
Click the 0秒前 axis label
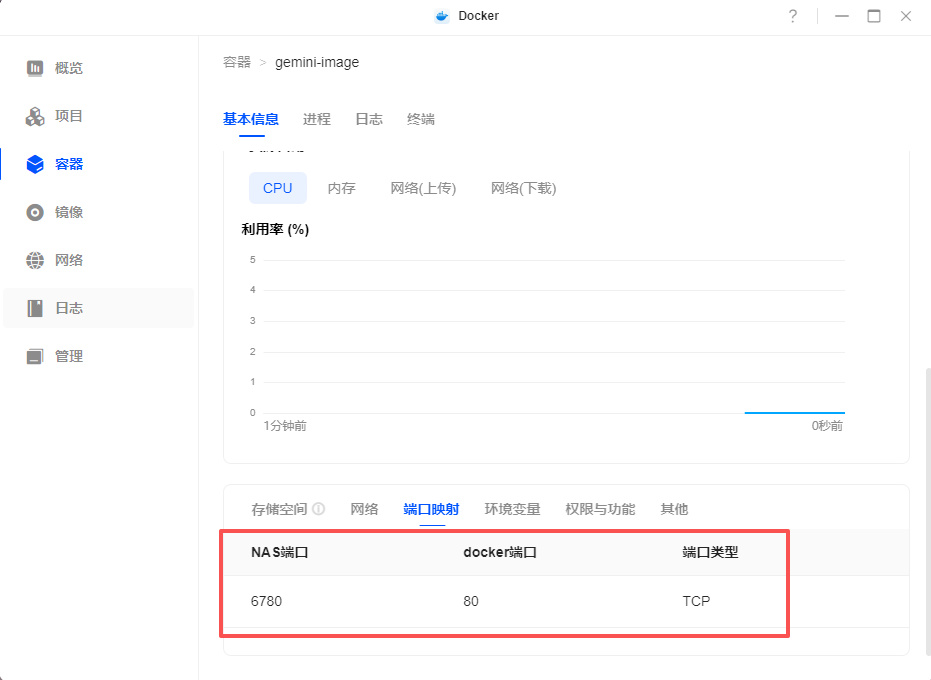tap(827, 426)
